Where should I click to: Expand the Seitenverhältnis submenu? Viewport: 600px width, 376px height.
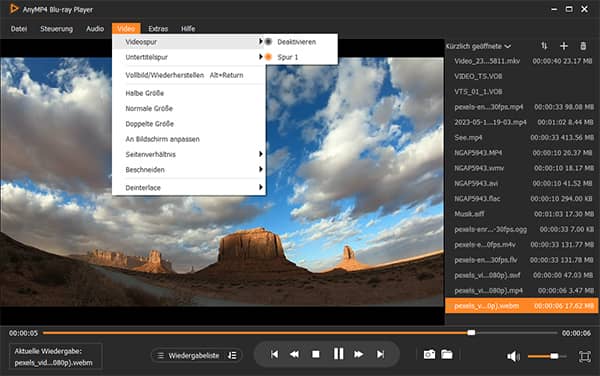tap(188, 154)
